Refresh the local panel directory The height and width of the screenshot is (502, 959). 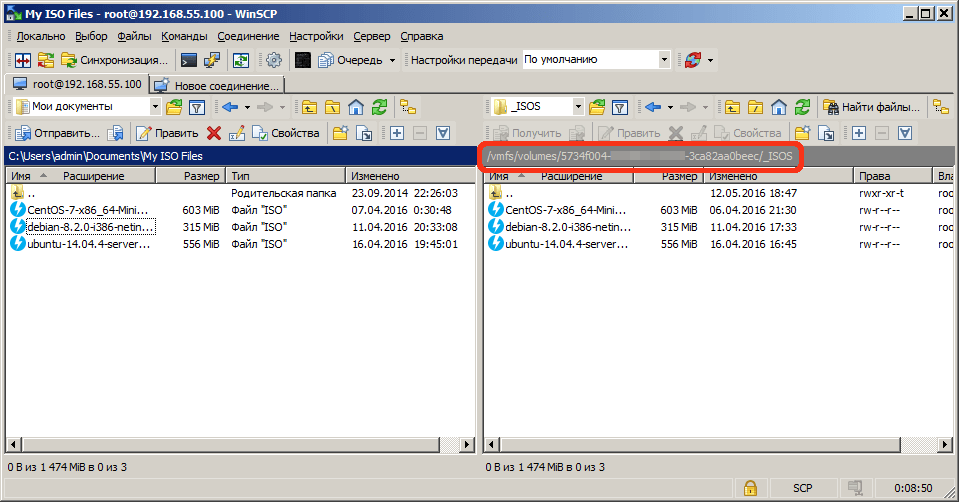379,107
